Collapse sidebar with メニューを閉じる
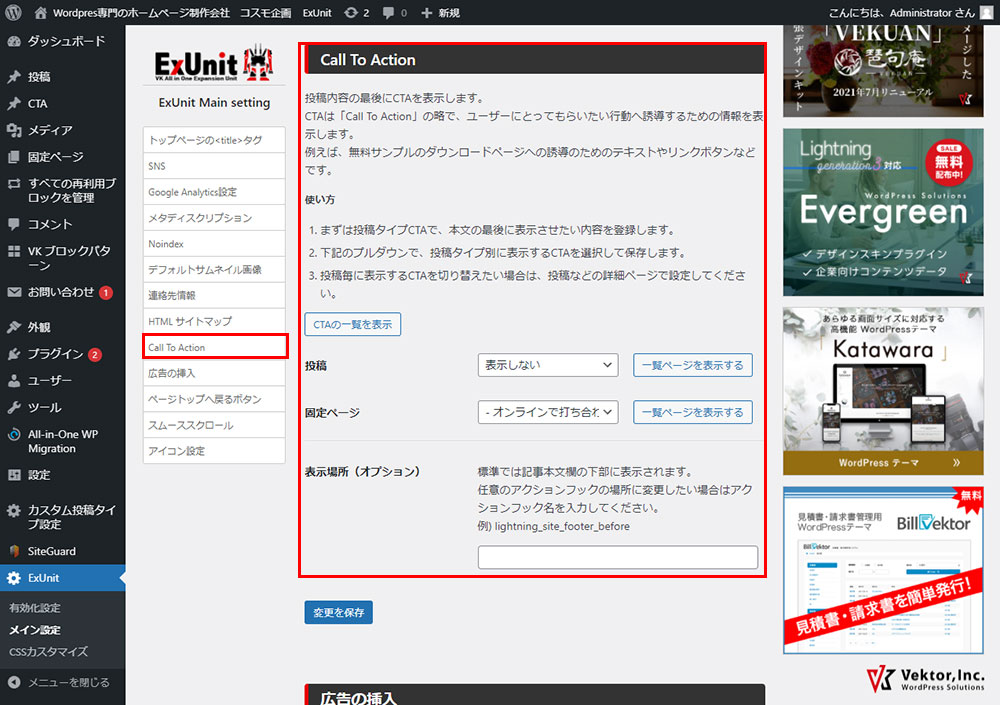1000x705 pixels. (68, 683)
